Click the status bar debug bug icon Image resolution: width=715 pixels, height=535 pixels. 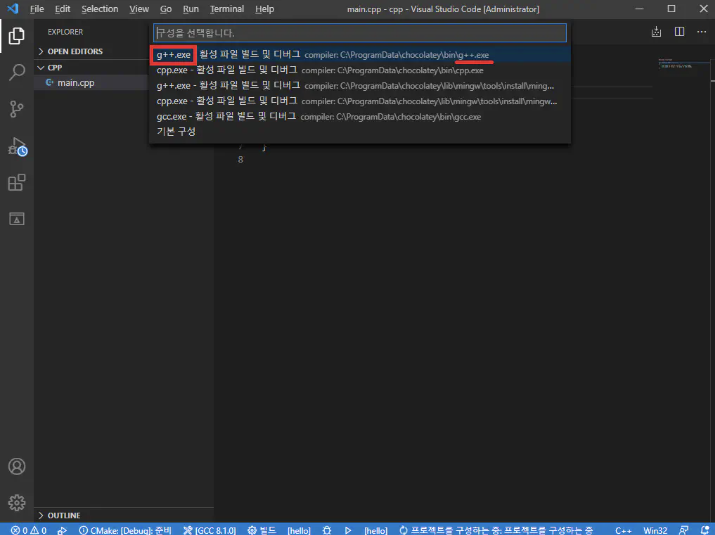coord(326,530)
